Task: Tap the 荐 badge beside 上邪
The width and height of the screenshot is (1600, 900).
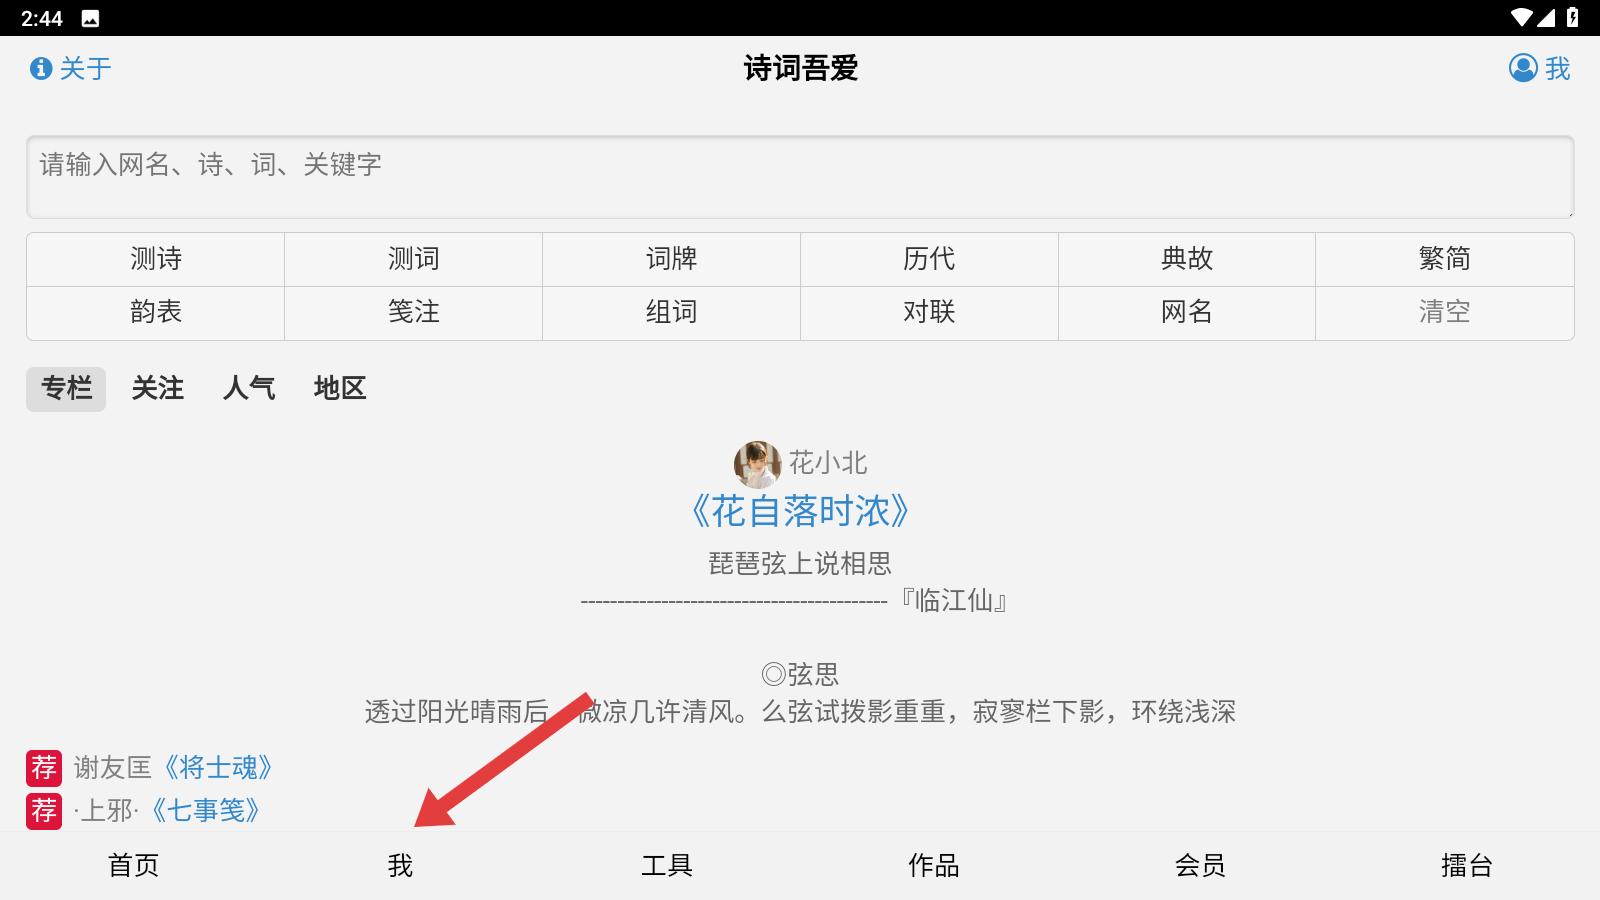Action: pyautogui.click(x=44, y=810)
